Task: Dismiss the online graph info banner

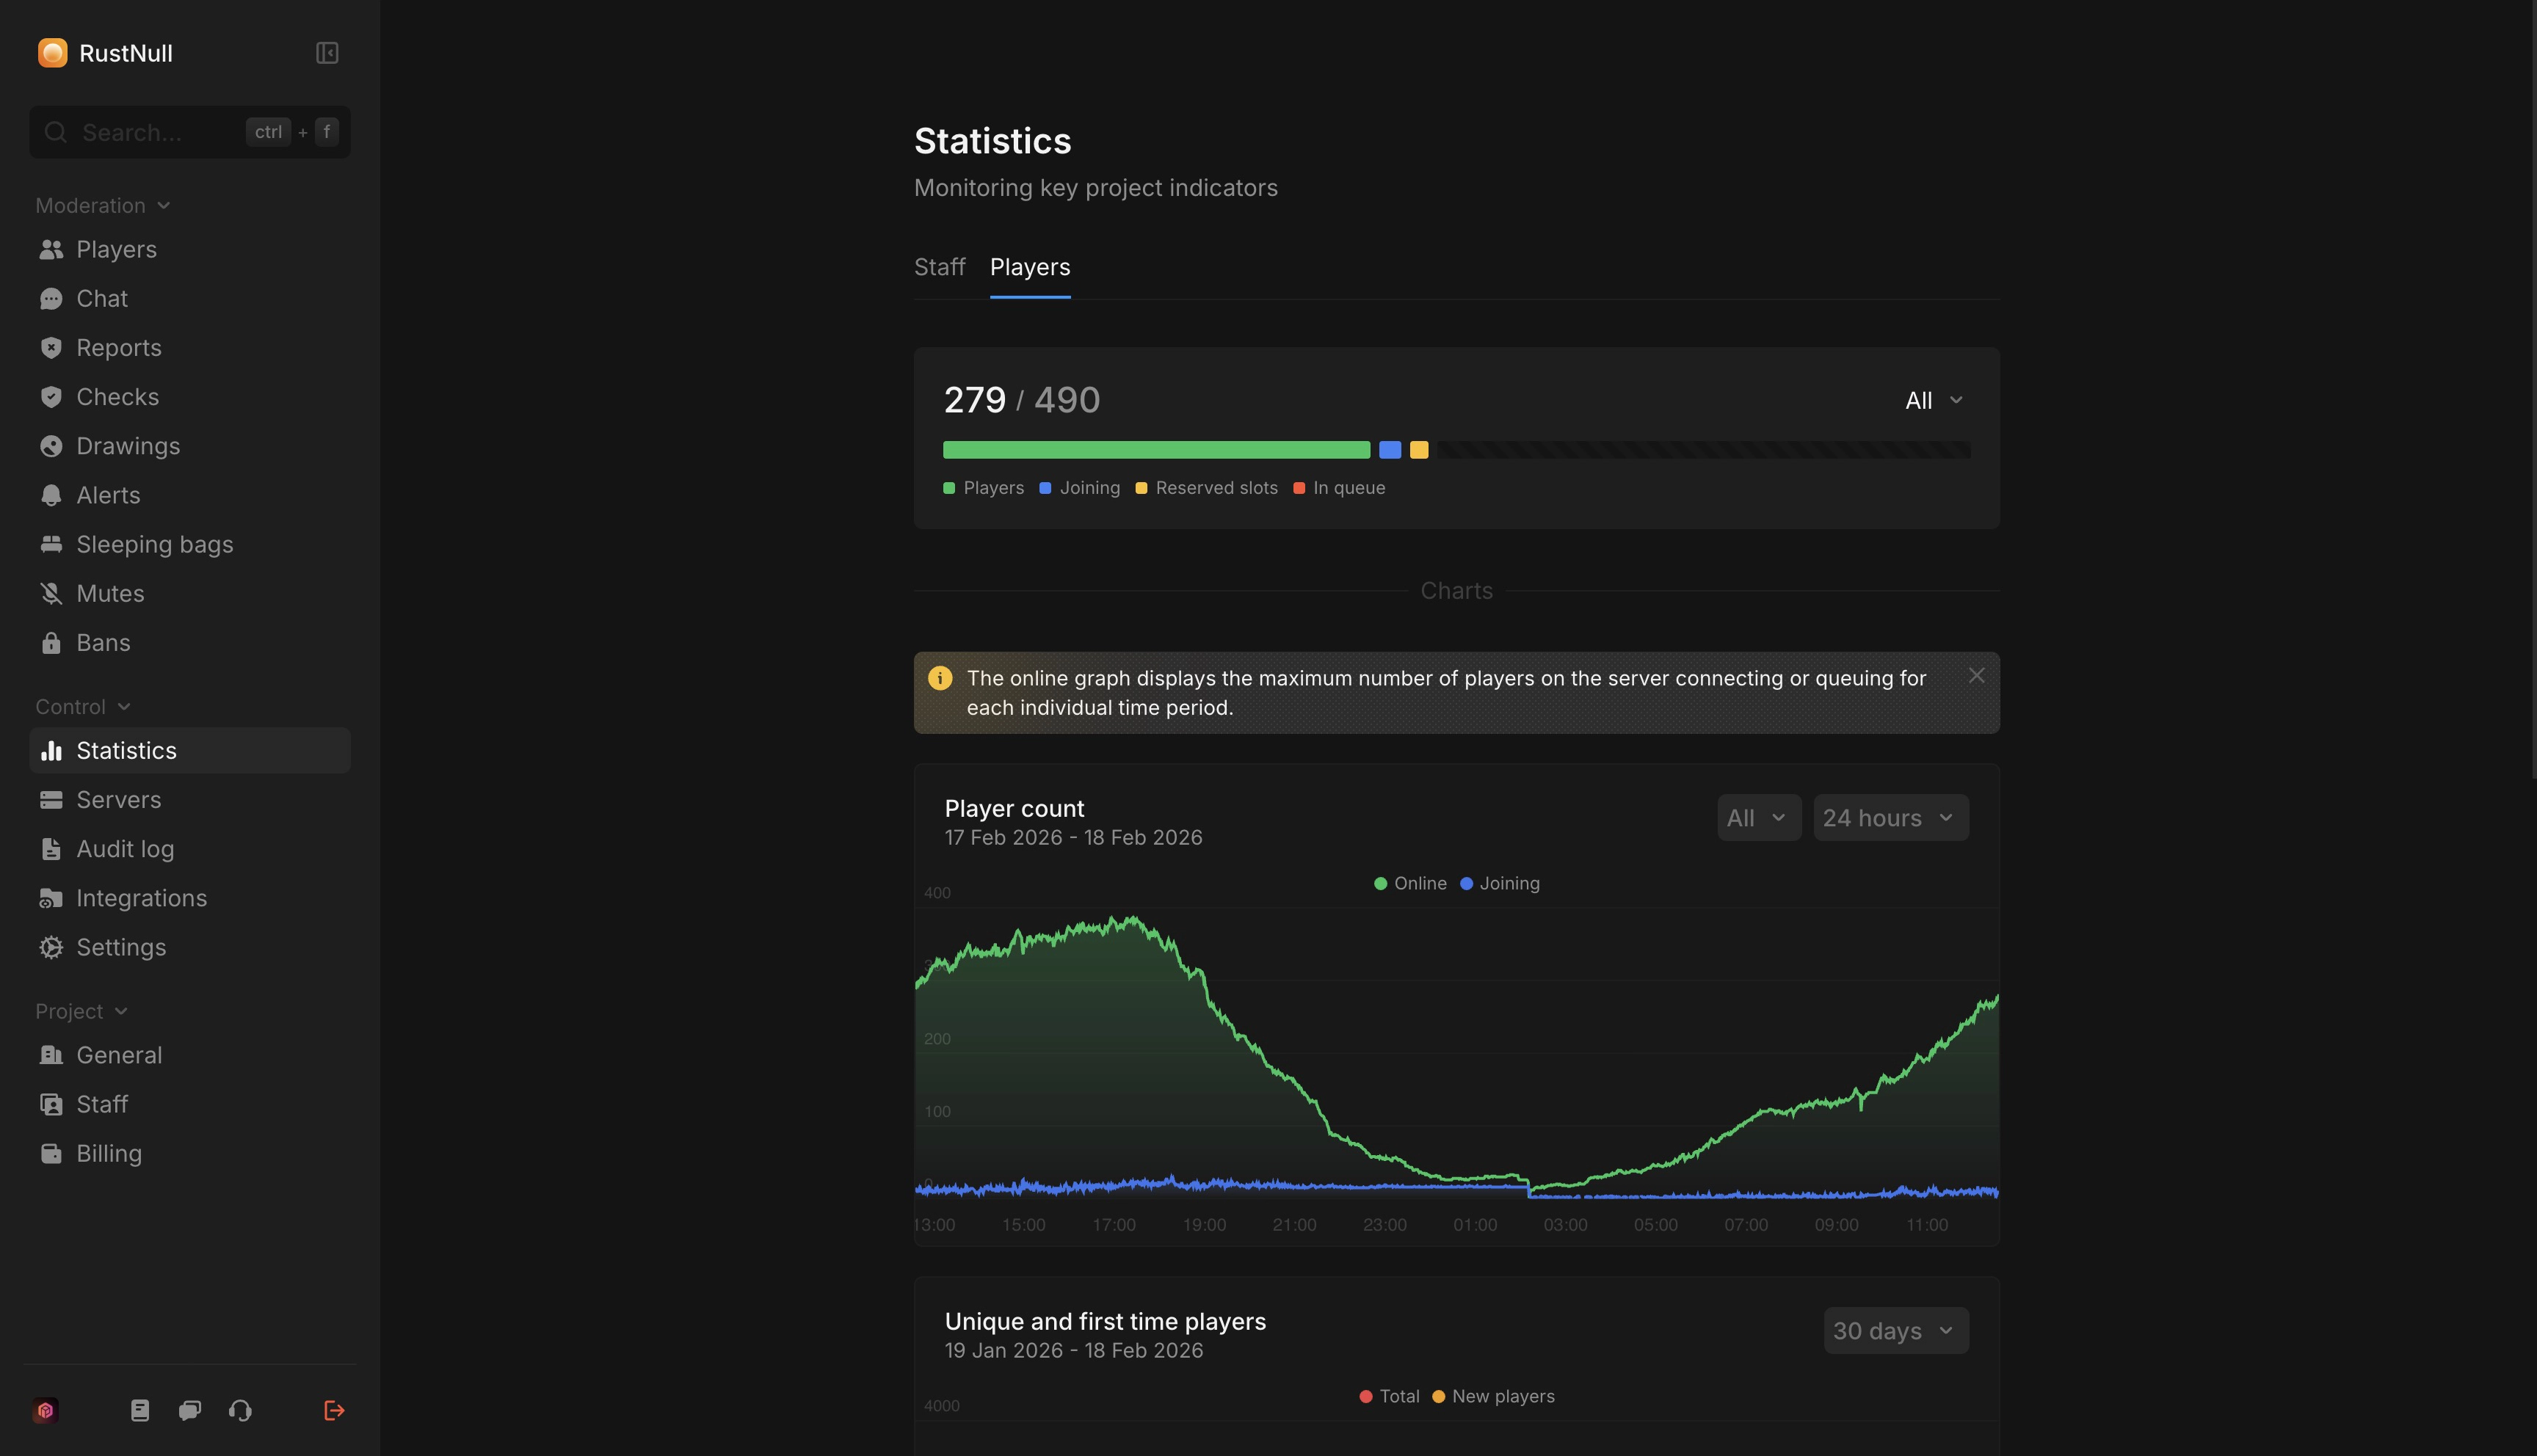Action: point(1977,675)
